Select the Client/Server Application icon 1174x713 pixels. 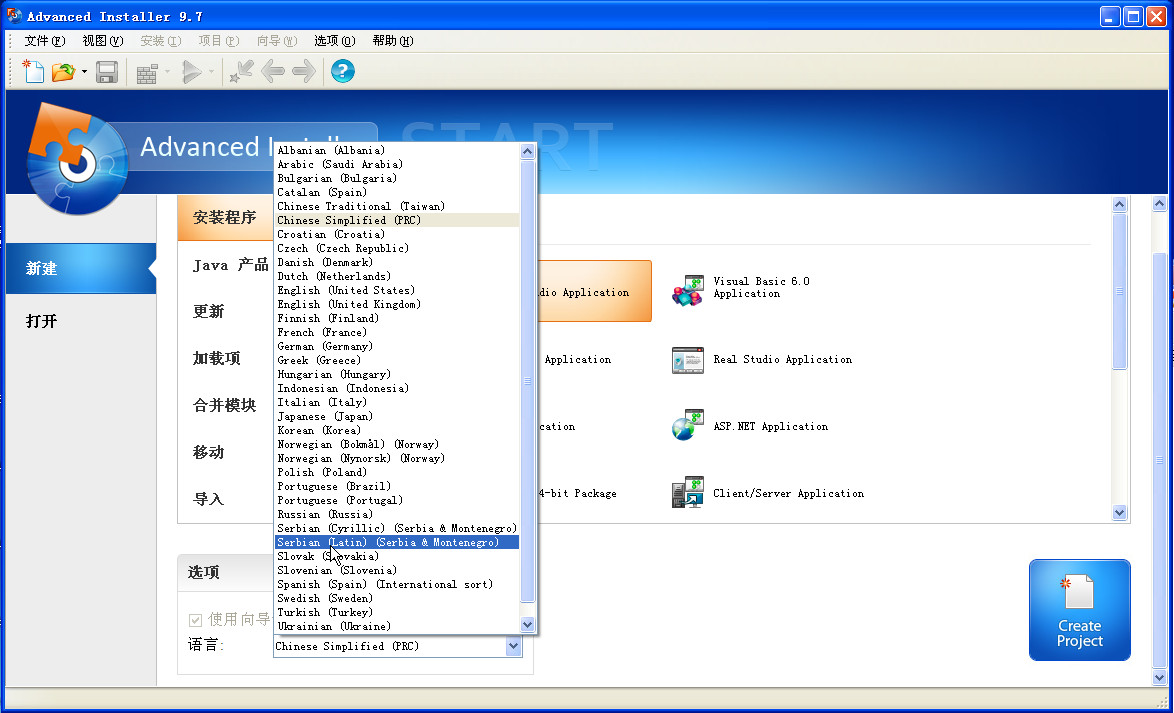tap(688, 493)
